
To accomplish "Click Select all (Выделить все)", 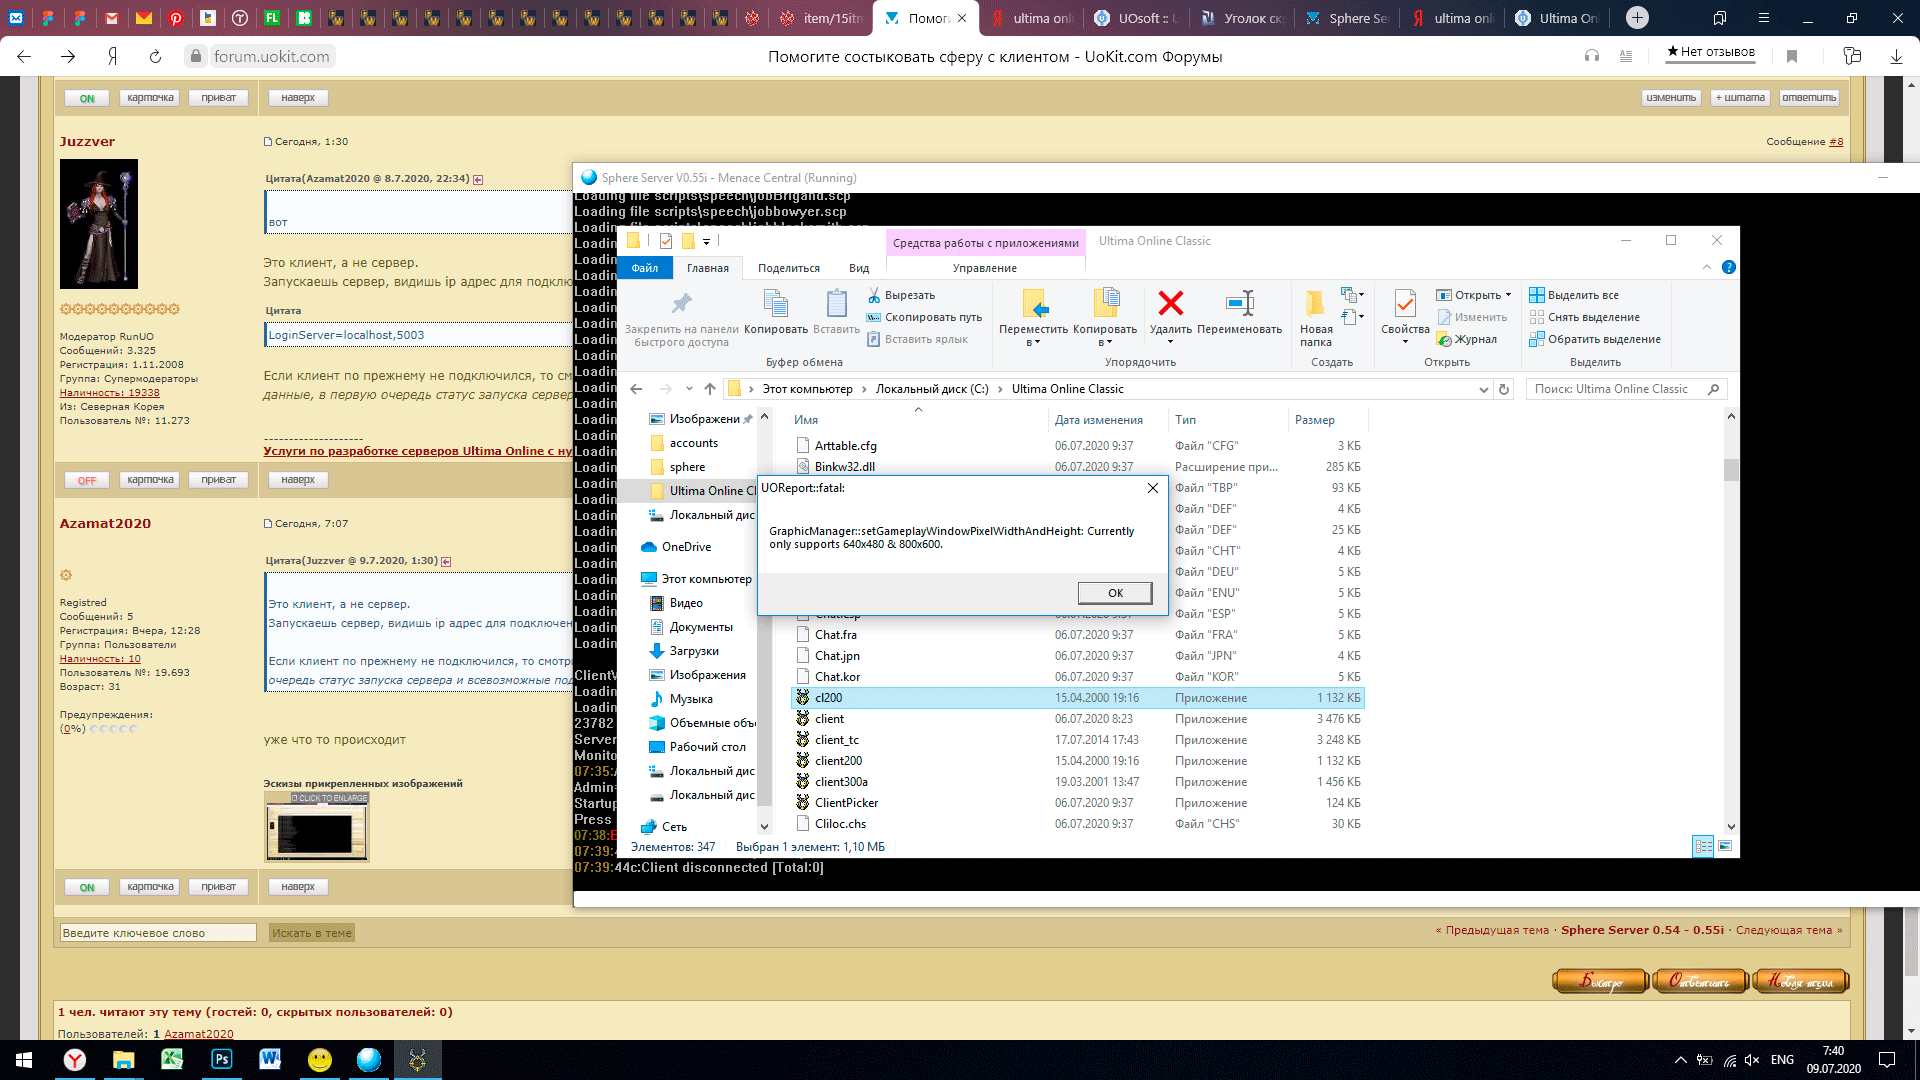I will tap(1582, 295).
